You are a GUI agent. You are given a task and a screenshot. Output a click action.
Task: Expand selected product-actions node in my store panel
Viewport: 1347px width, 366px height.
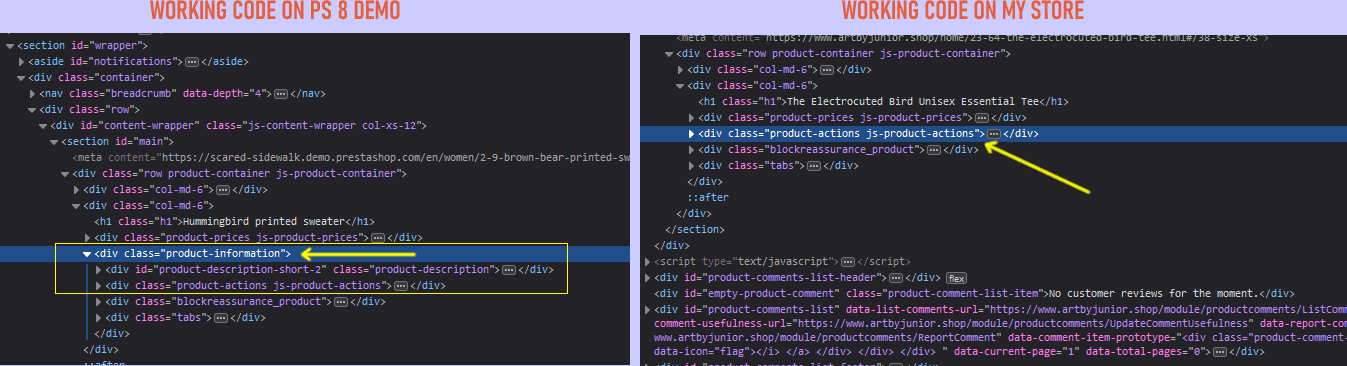coord(692,133)
